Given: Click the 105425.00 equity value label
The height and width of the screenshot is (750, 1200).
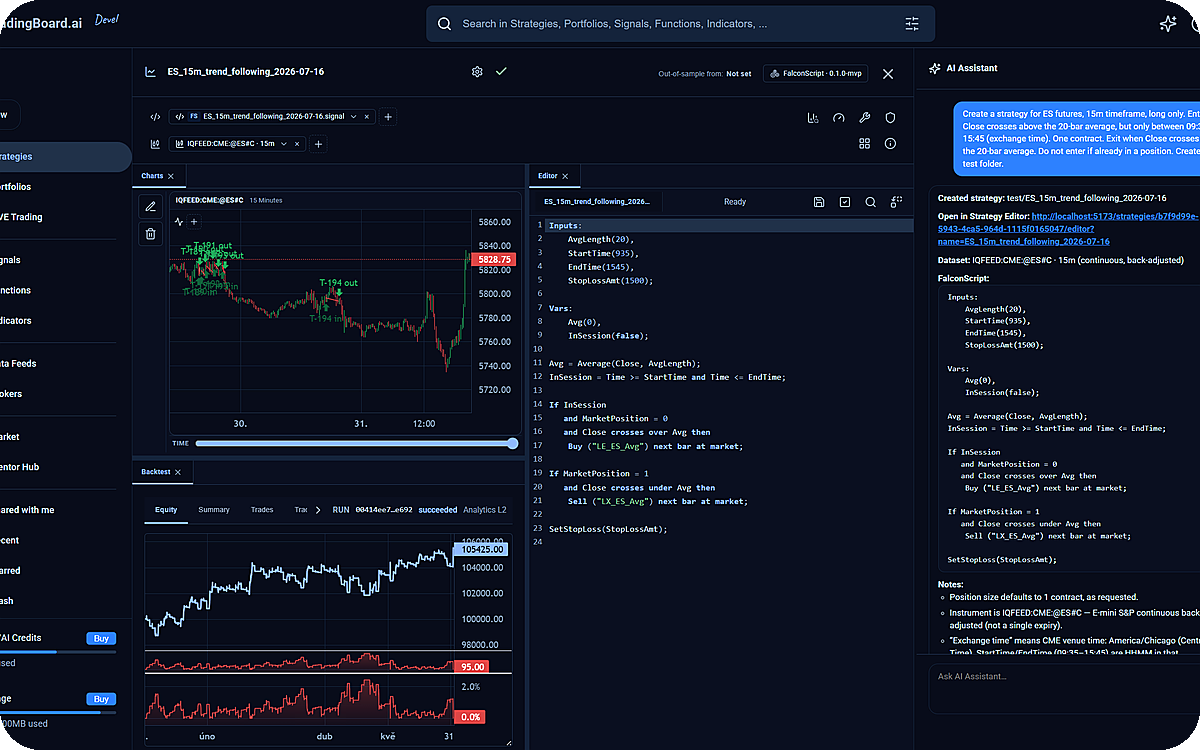Looking at the screenshot, I should pos(481,550).
